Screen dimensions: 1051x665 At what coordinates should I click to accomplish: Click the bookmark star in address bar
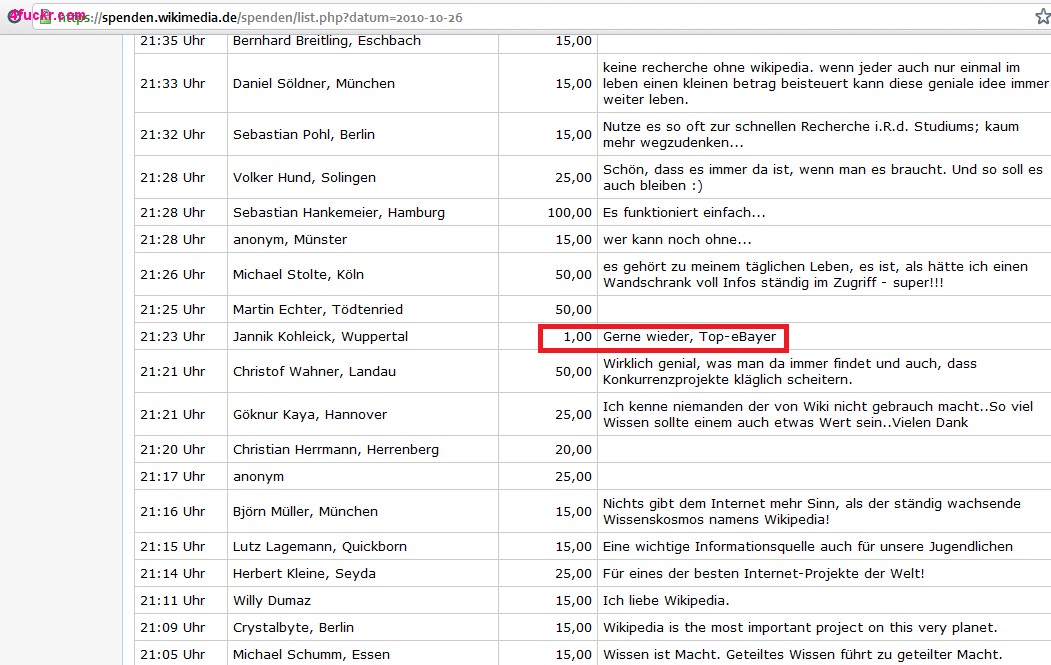1042,17
